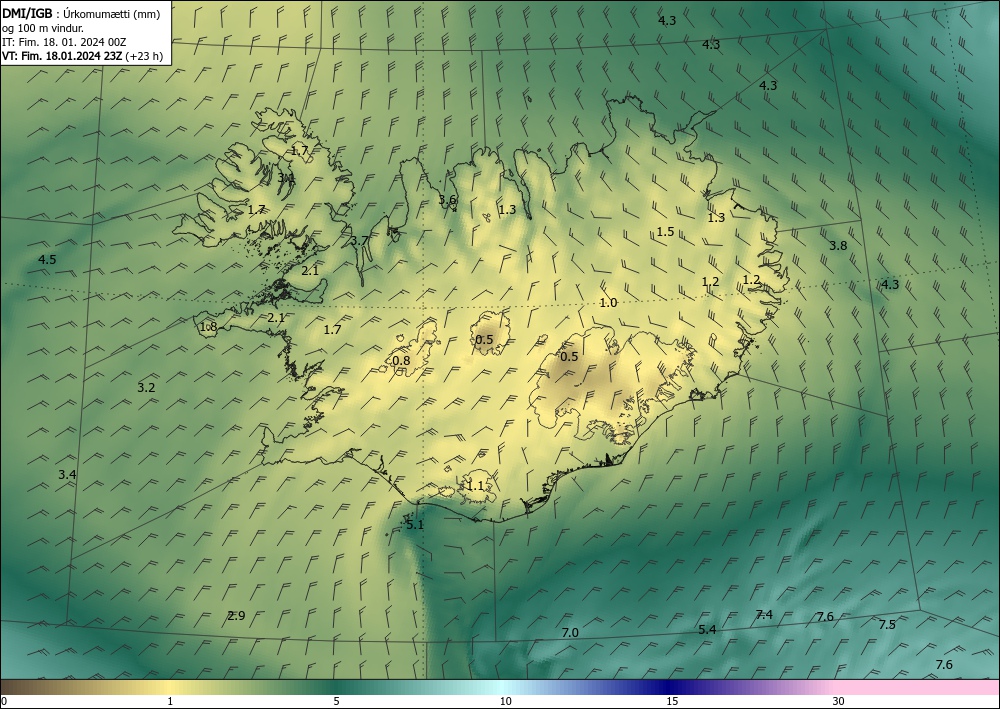Click the brown start of the color scale
This screenshot has width=1000, height=709.
click(x=26, y=687)
